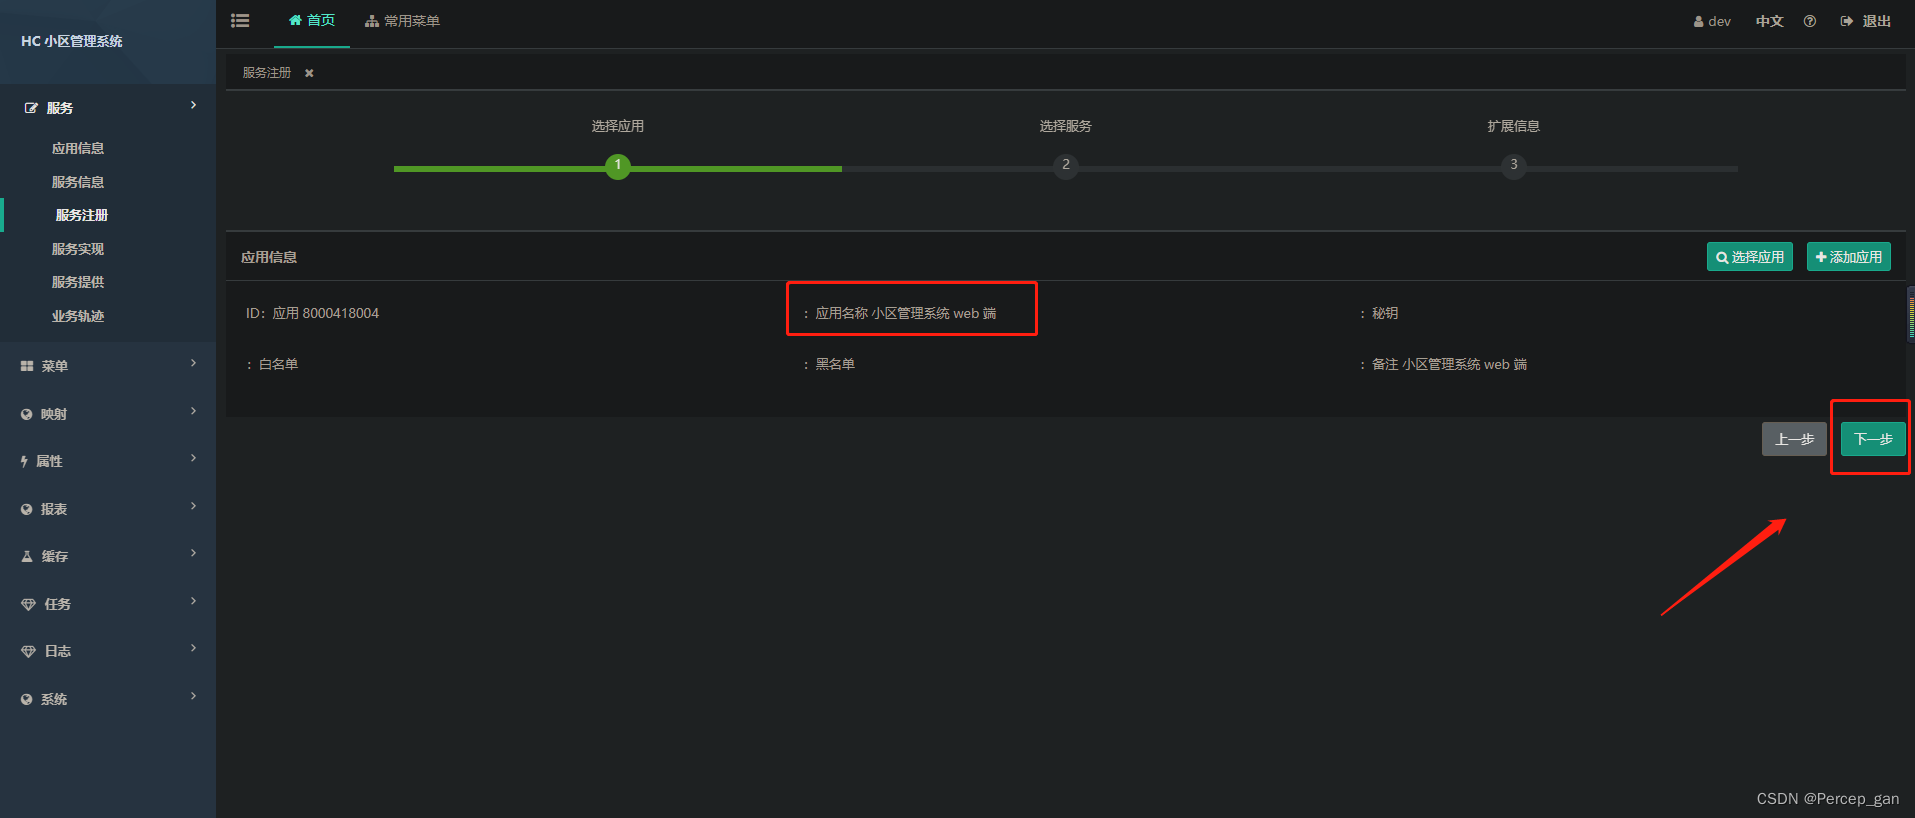Select 服务注册 in the sidebar

pos(82,215)
